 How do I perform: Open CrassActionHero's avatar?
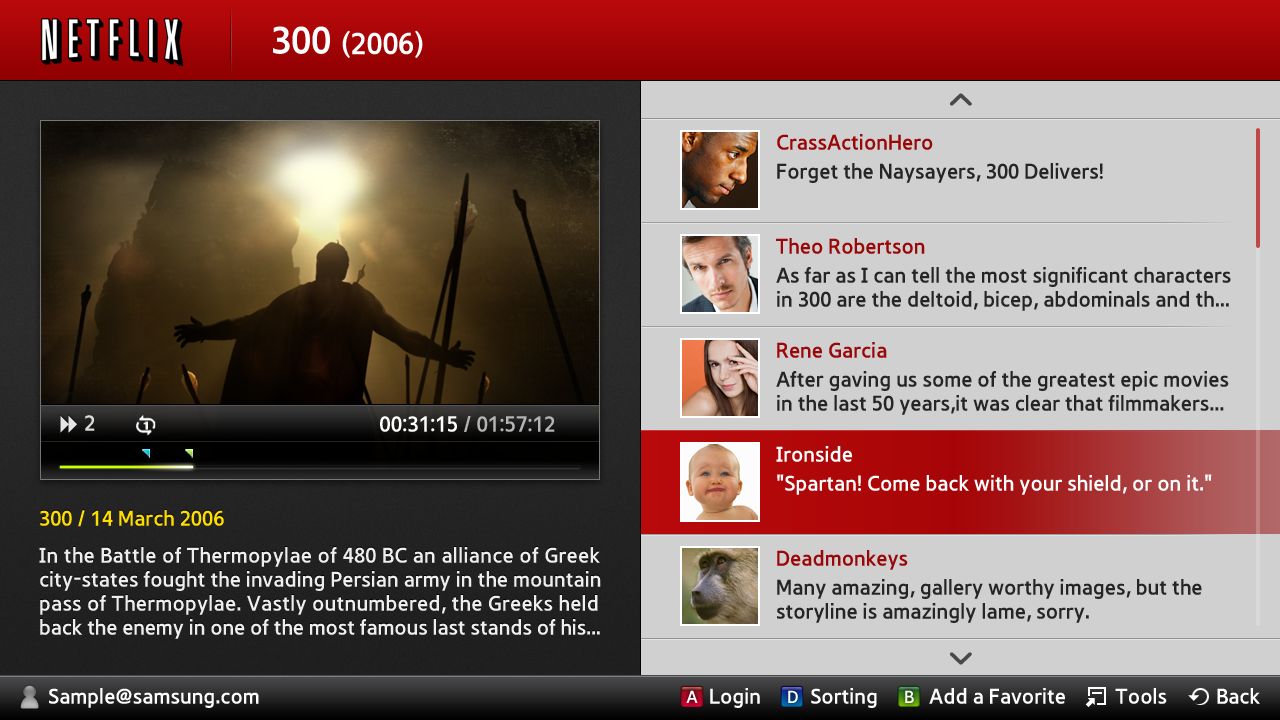point(720,170)
